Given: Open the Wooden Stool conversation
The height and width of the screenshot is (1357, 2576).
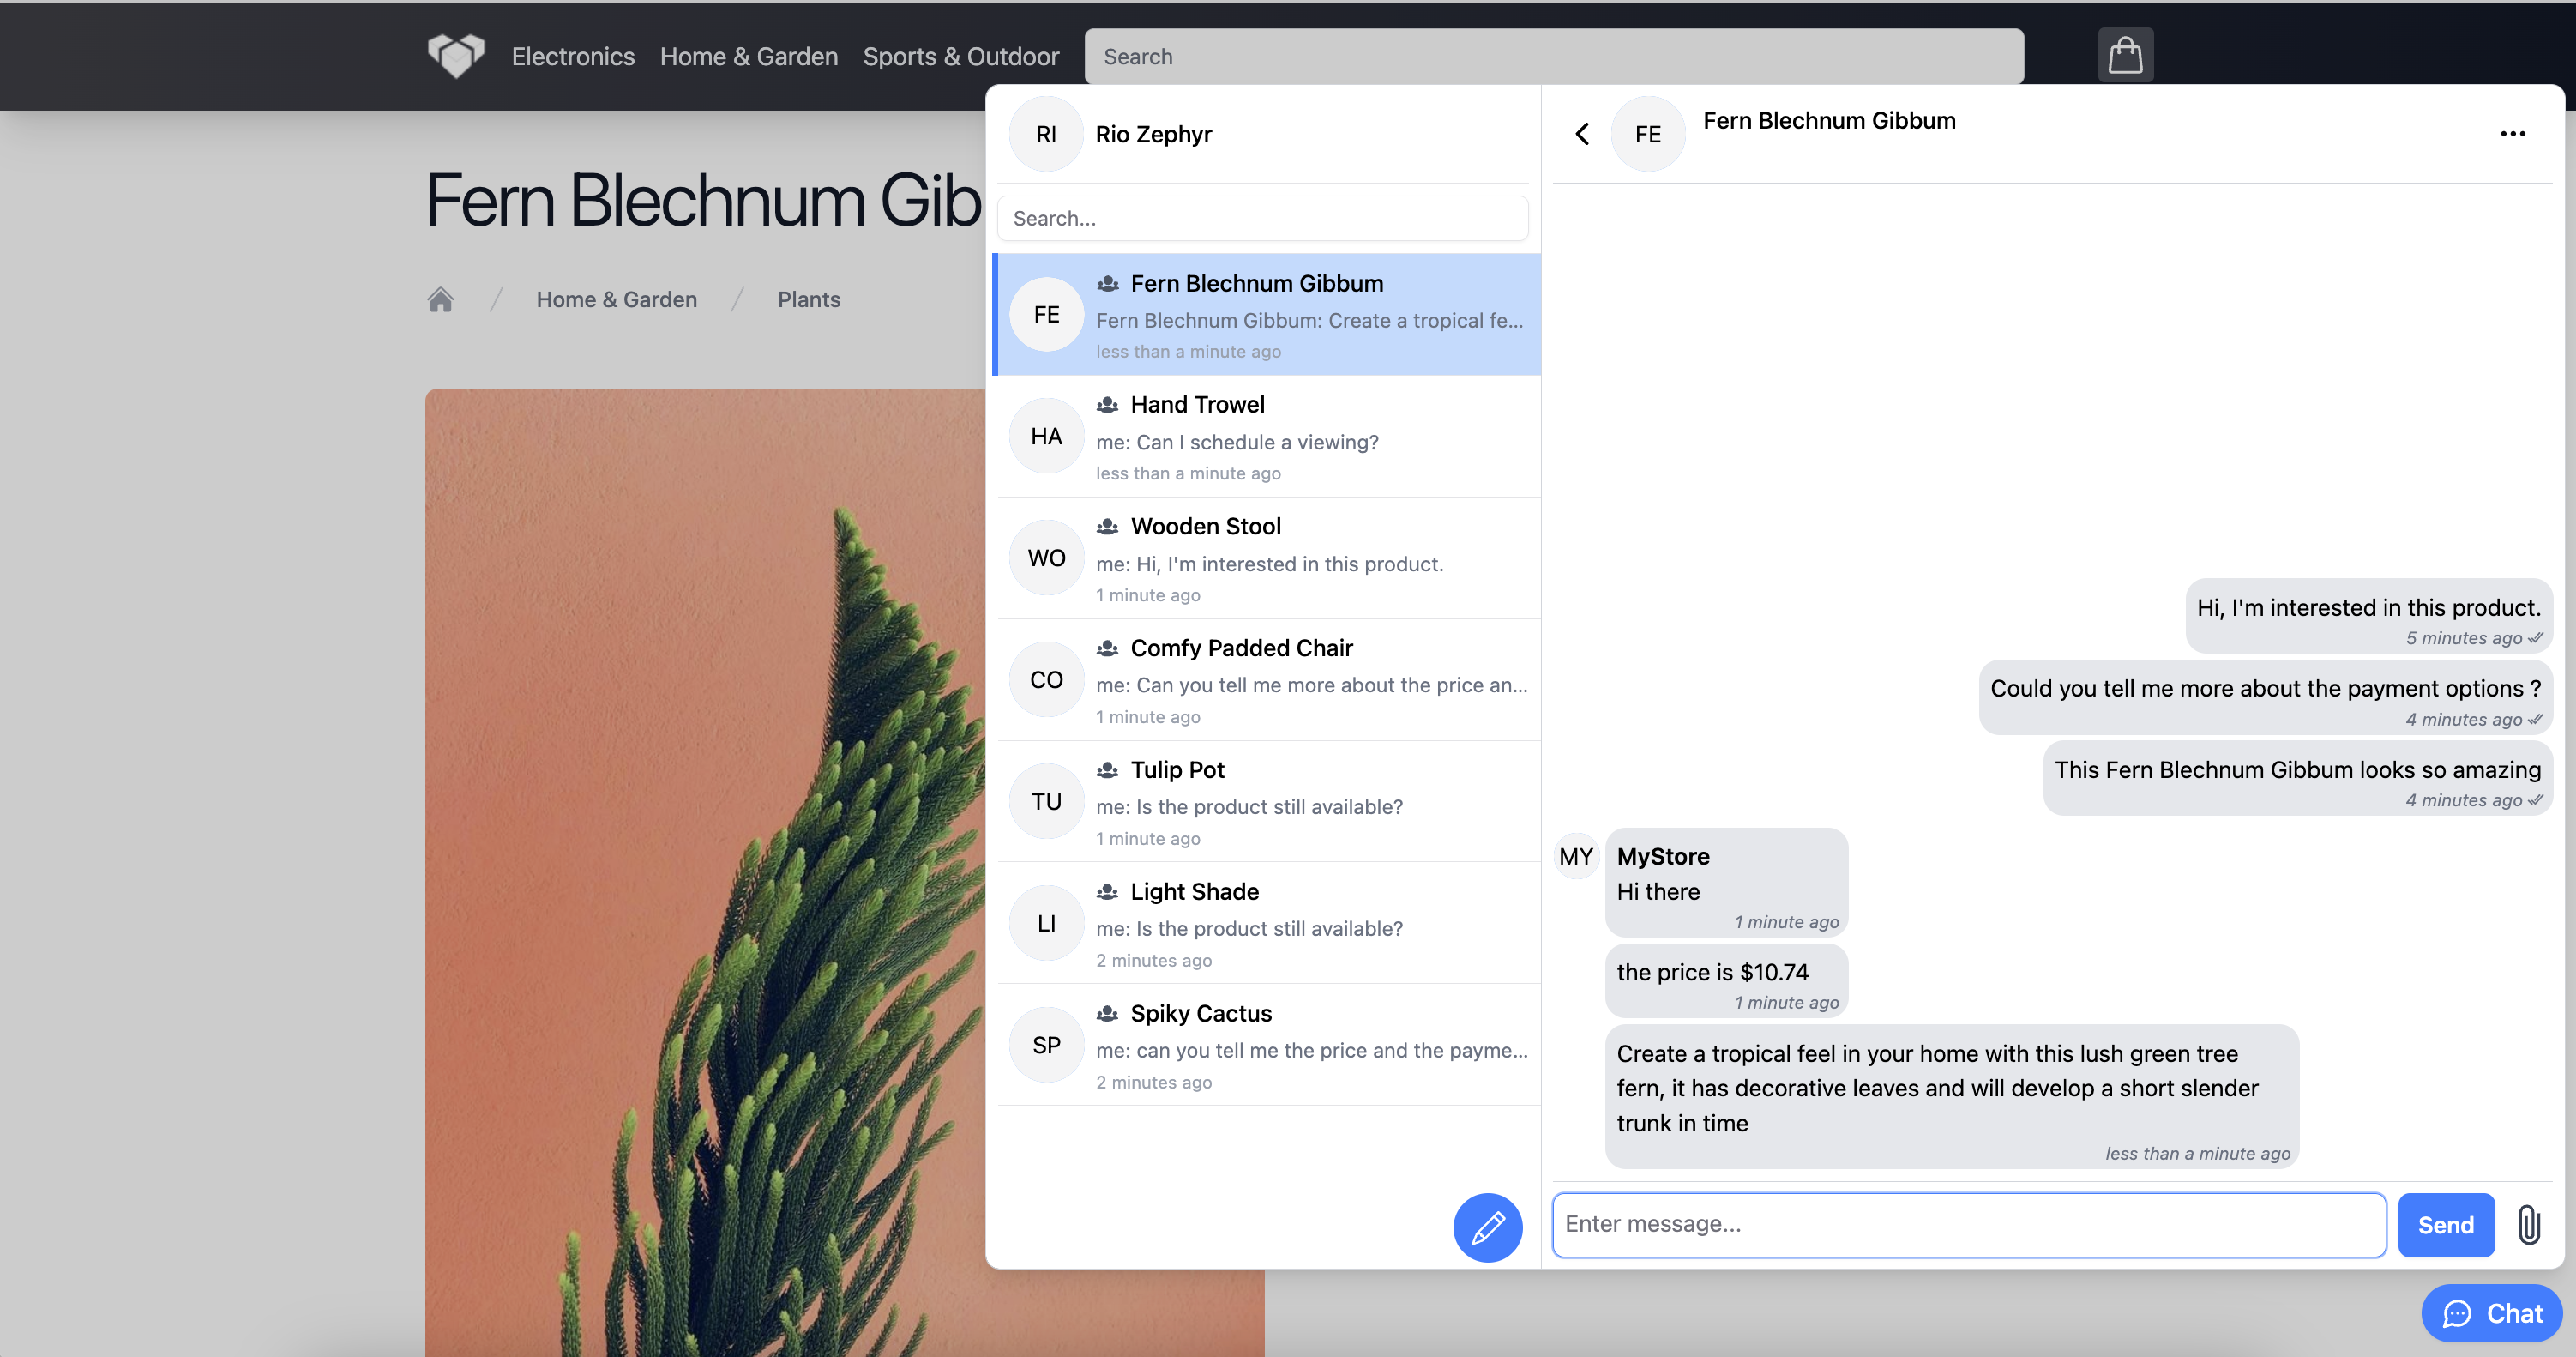Looking at the screenshot, I should (1266, 558).
